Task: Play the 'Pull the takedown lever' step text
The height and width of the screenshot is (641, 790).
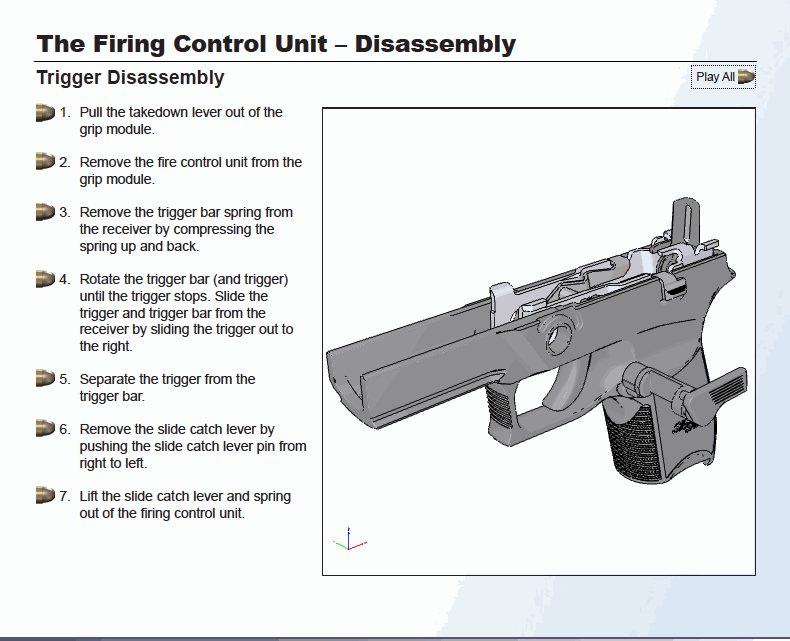Action: point(180,121)
